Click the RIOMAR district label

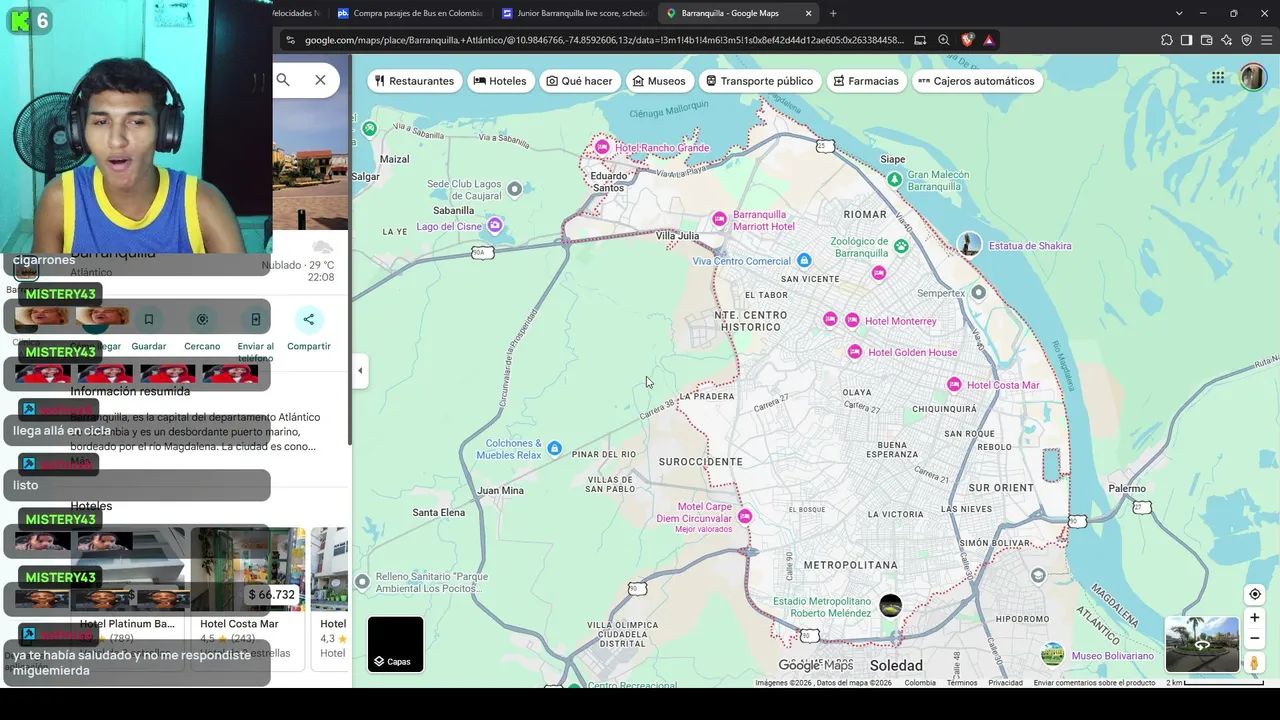865,214
